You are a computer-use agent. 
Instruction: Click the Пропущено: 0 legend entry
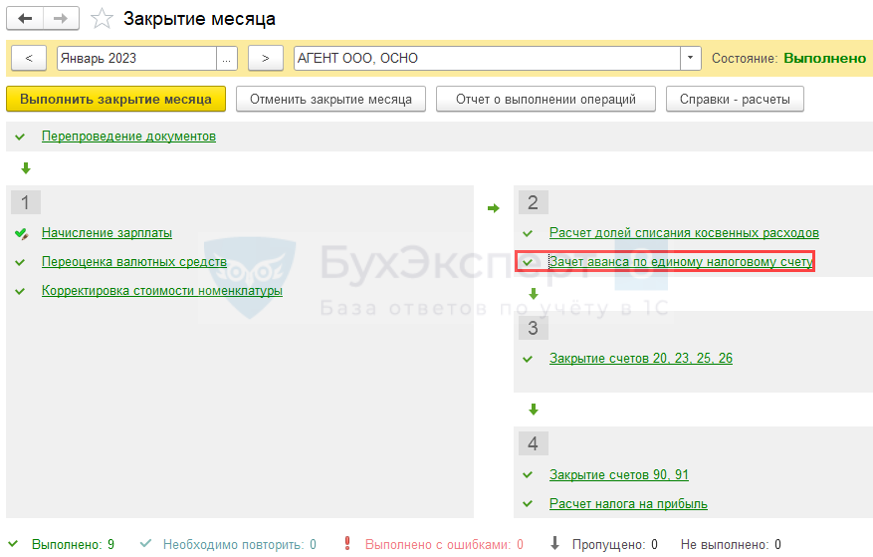point(615,544)
